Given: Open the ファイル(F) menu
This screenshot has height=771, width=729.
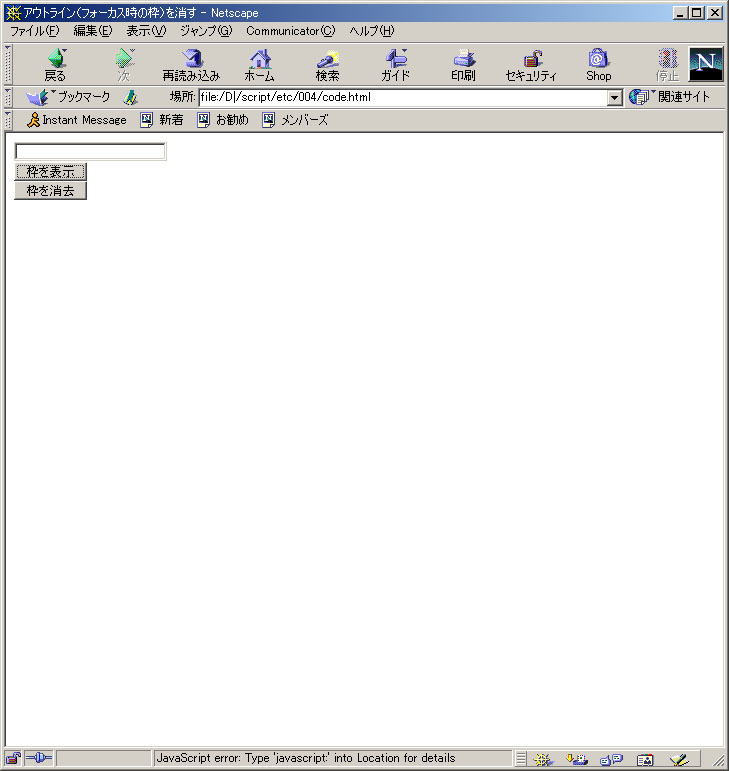Looking at the screenshot, I should point(35,31).
